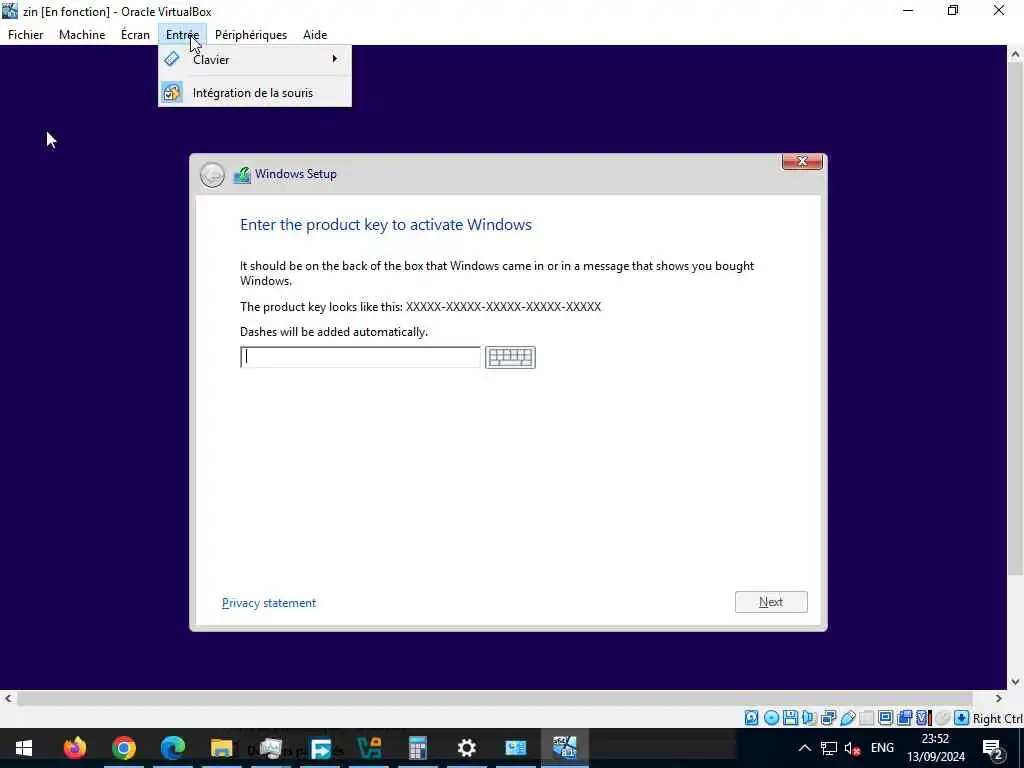Click the horizontal scrollbar right arrow
This screenshot has height=768, width=1024.
point(998,699)
